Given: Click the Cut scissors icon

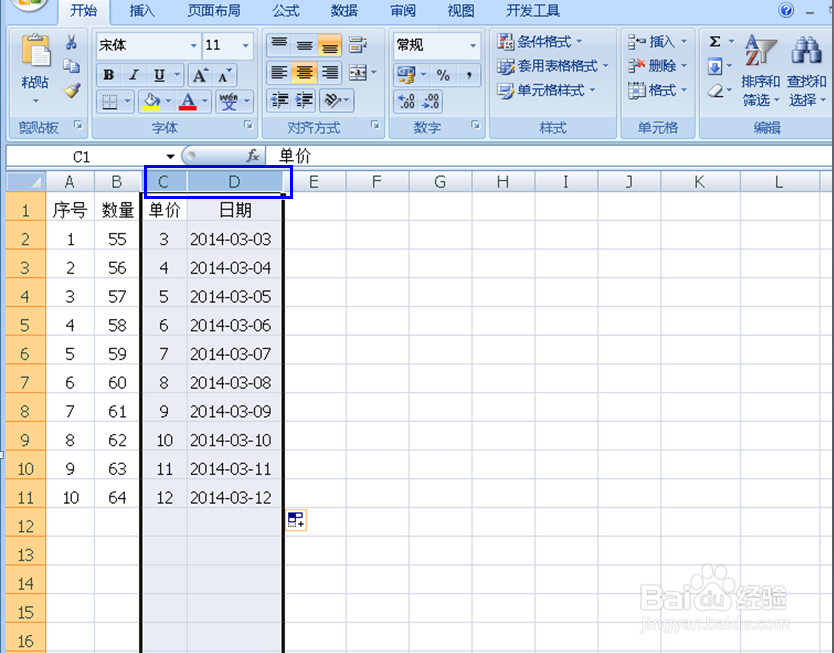Looking at the screenshot, I should click(71, 42).
